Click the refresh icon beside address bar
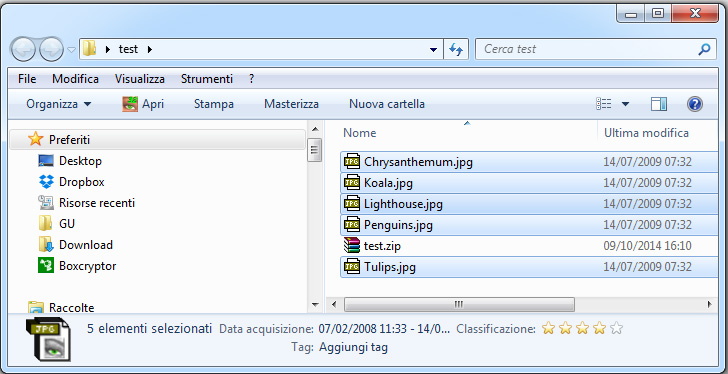 pyautogui.click(x=456, y=49)
